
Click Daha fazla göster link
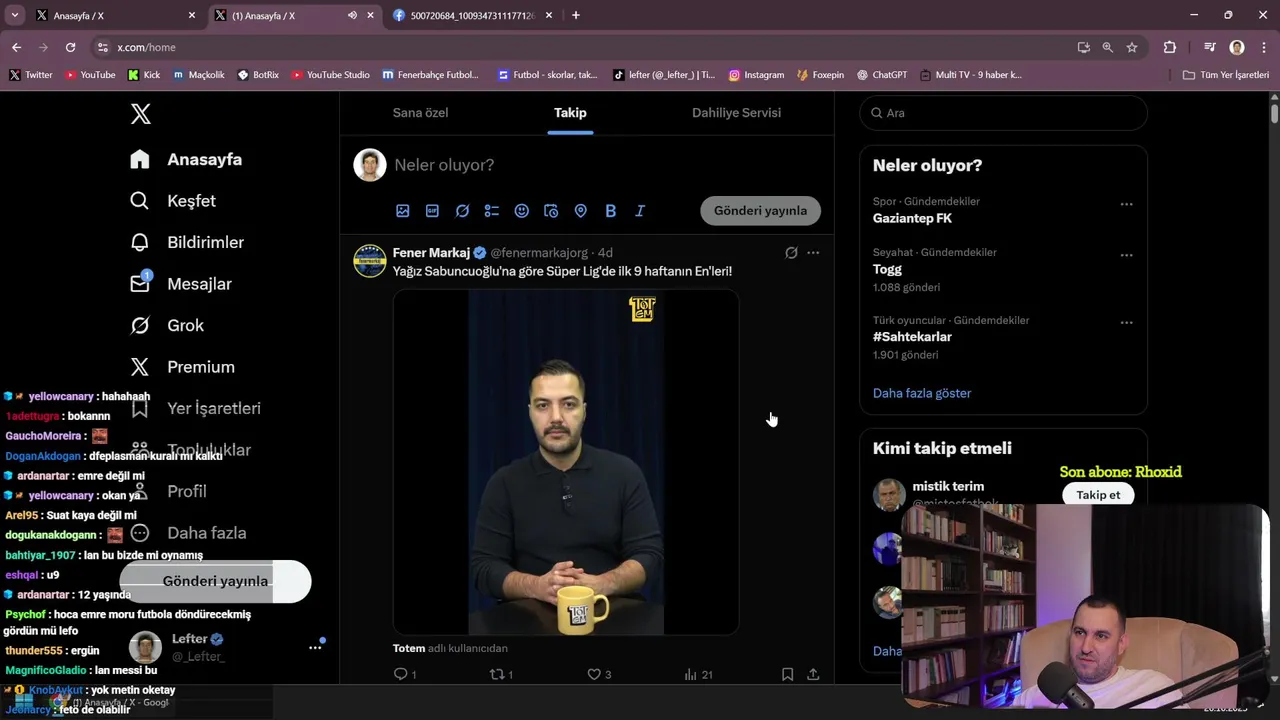tap(922, 393)
